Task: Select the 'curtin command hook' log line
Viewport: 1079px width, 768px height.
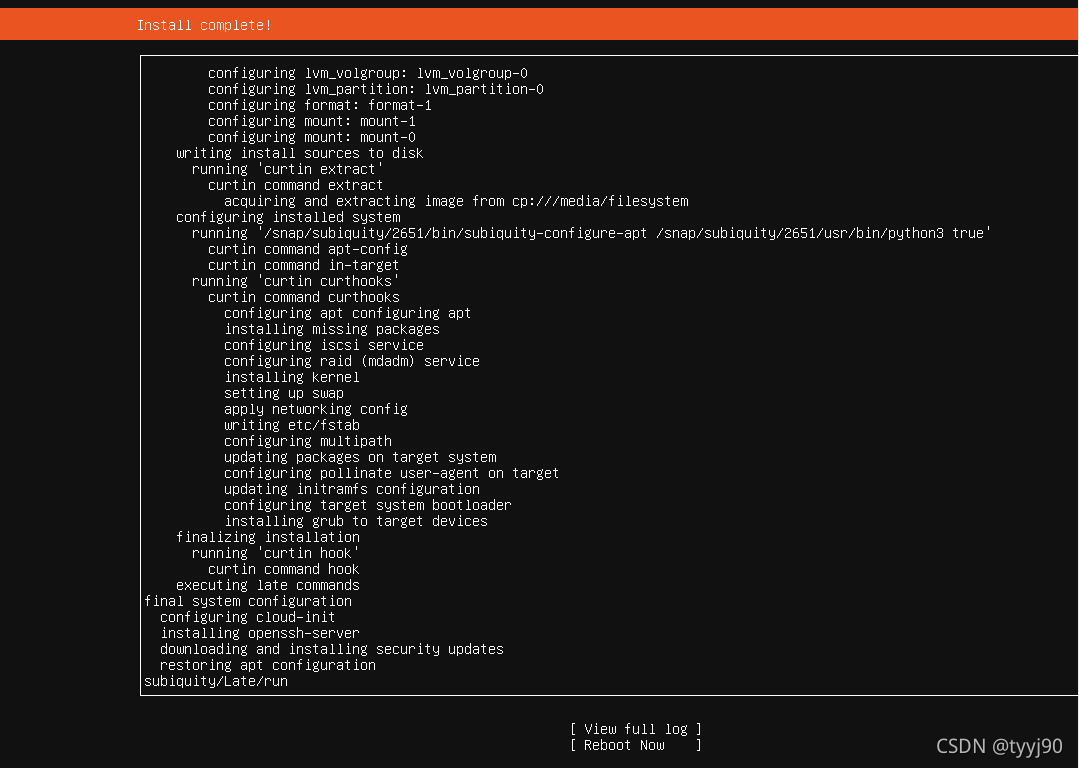Action: pos(284,569)
